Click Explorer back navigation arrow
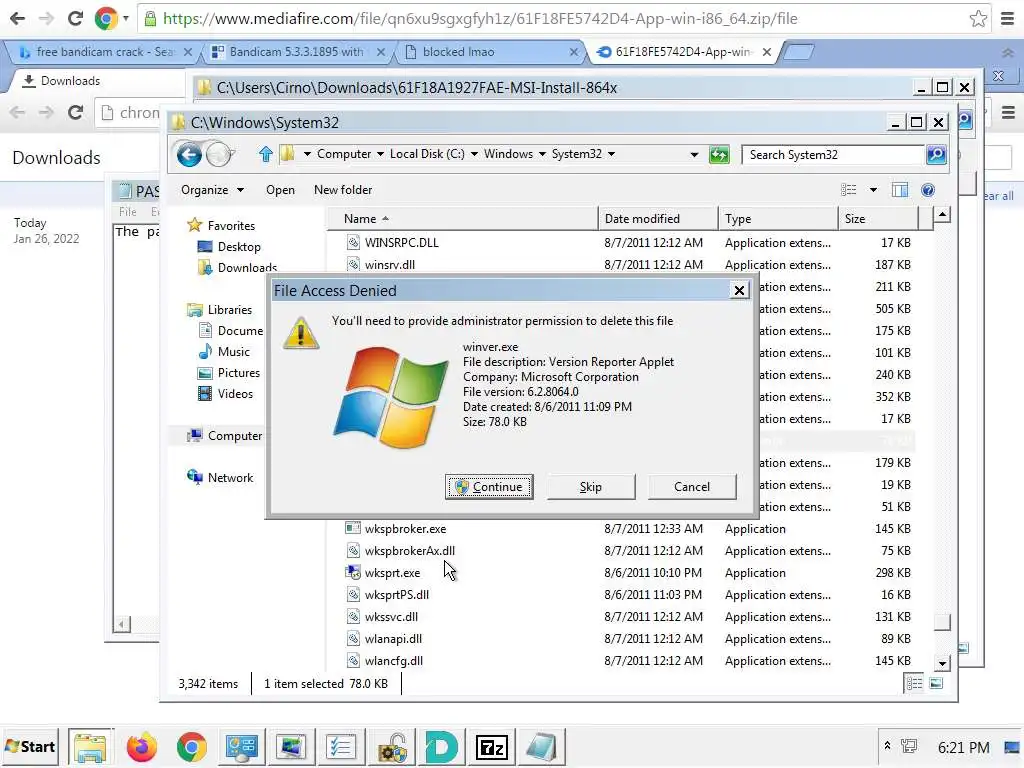The image size is (1024, 768). click(189, 155)
